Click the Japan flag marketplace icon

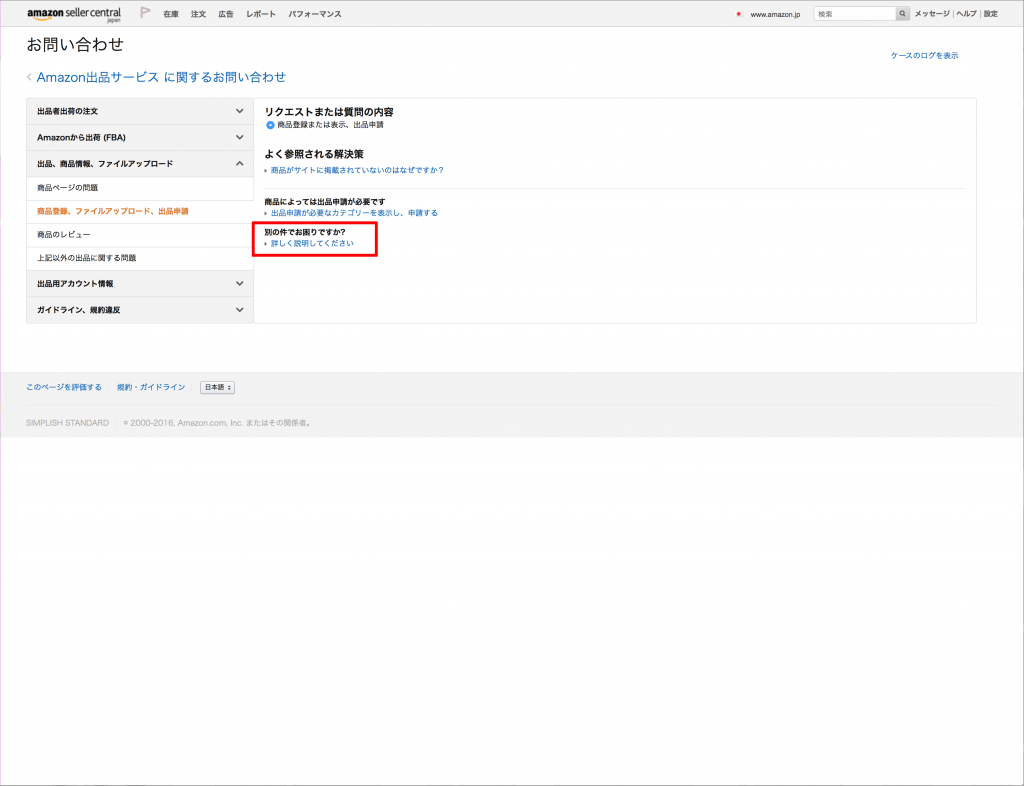(x=739, y=14)
